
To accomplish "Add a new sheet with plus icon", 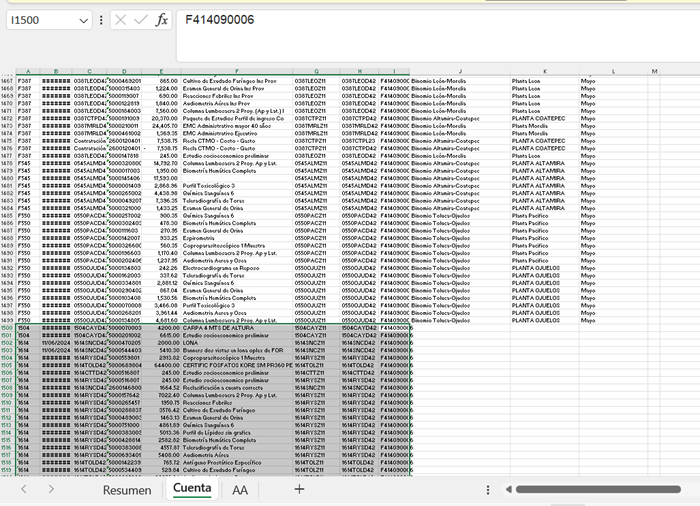I will point(298,489).
